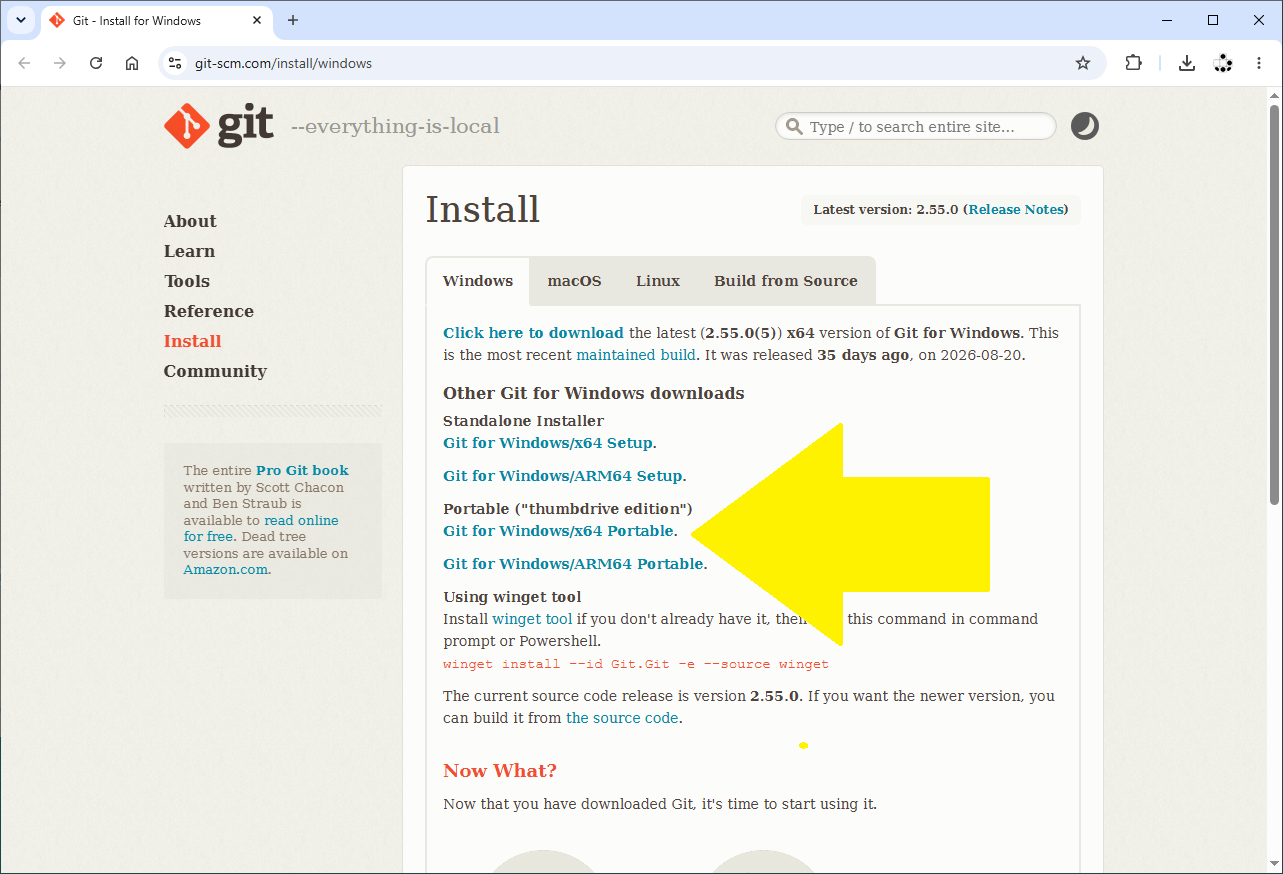Open the 'maintained build' link
The image size is (1283, 874).
pyautogui.click(x=636, y=355)
